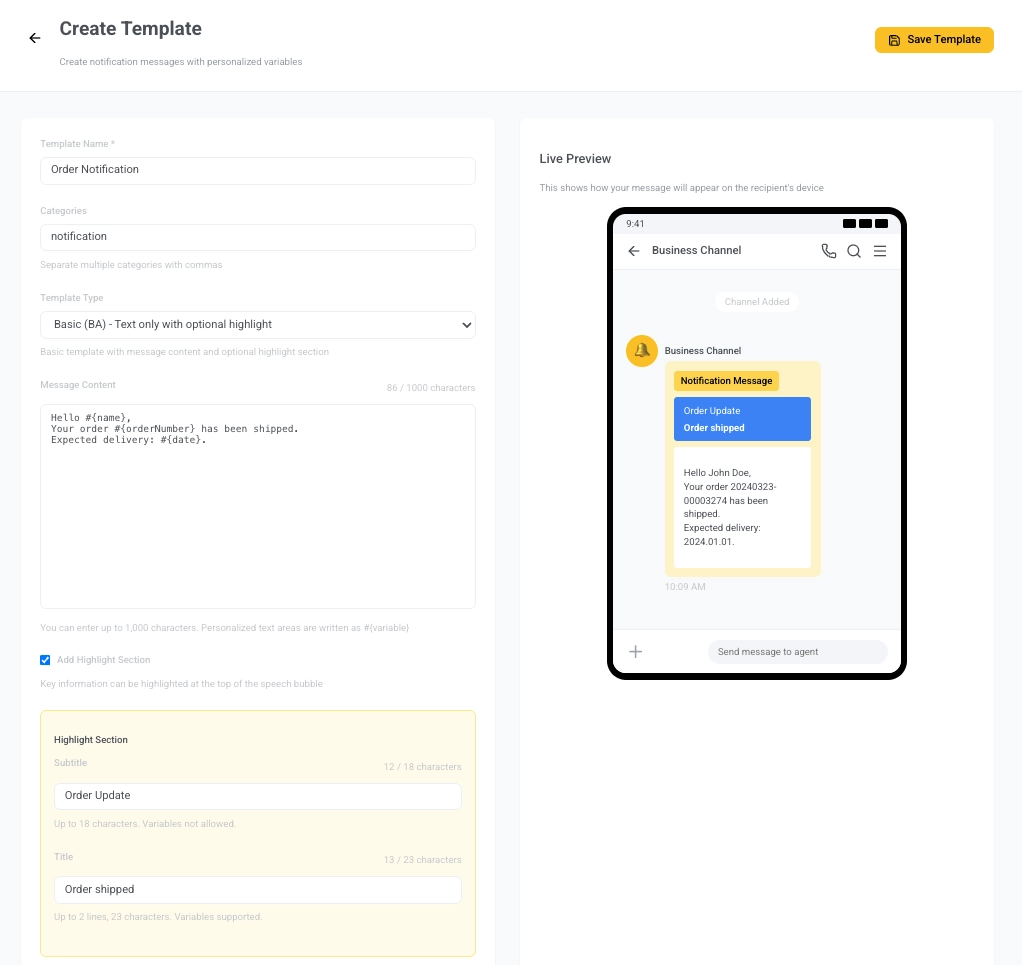Click the blue Order Update highlight block
This screenshot has width=1022, height=965.
click(742, 418)
